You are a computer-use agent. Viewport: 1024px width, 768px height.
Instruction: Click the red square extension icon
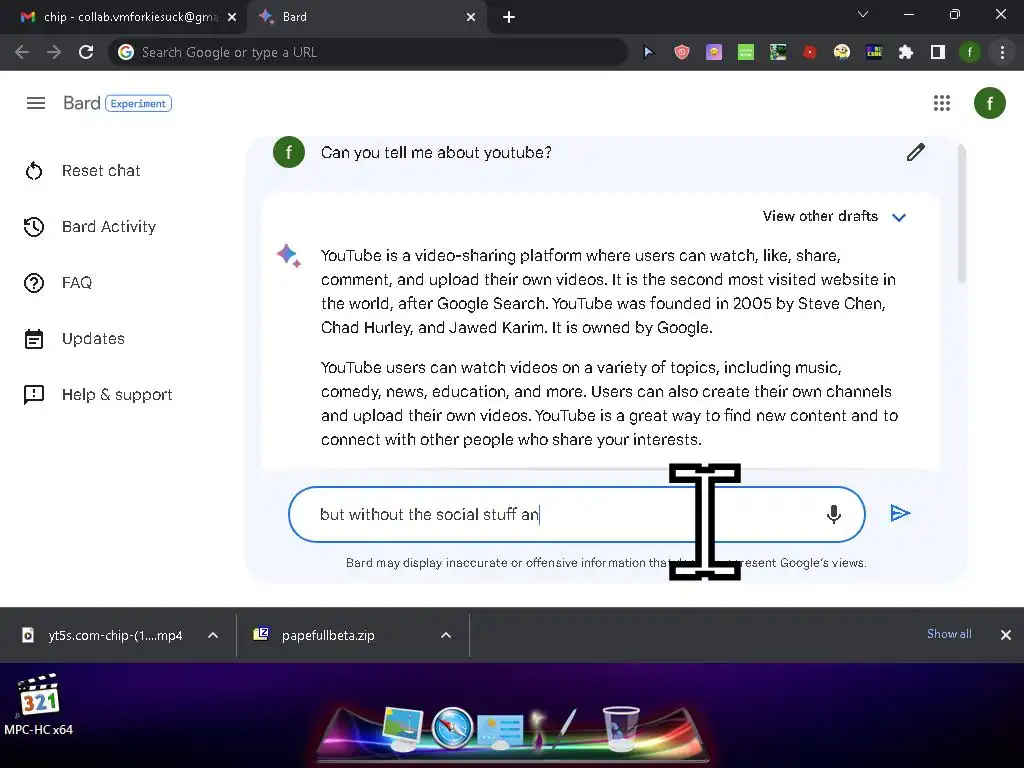coord(810,52)
